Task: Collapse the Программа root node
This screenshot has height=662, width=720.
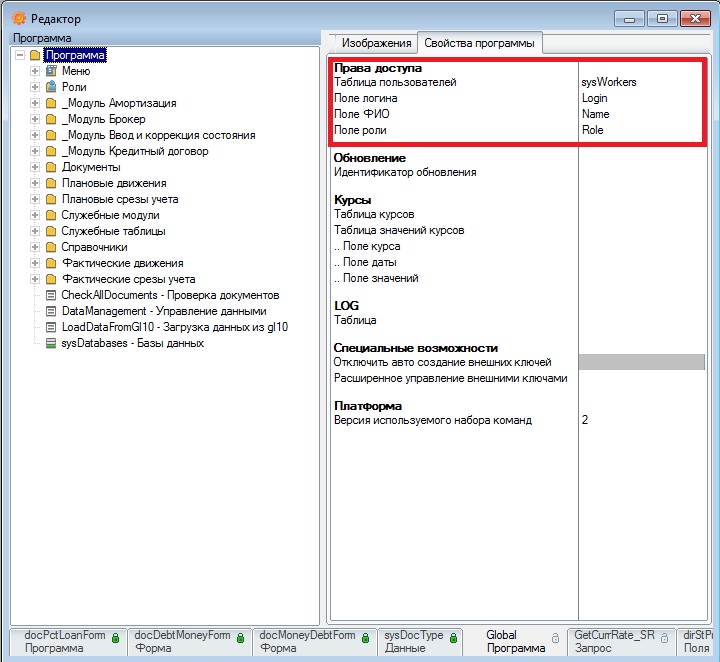Action: coord(20,56)
